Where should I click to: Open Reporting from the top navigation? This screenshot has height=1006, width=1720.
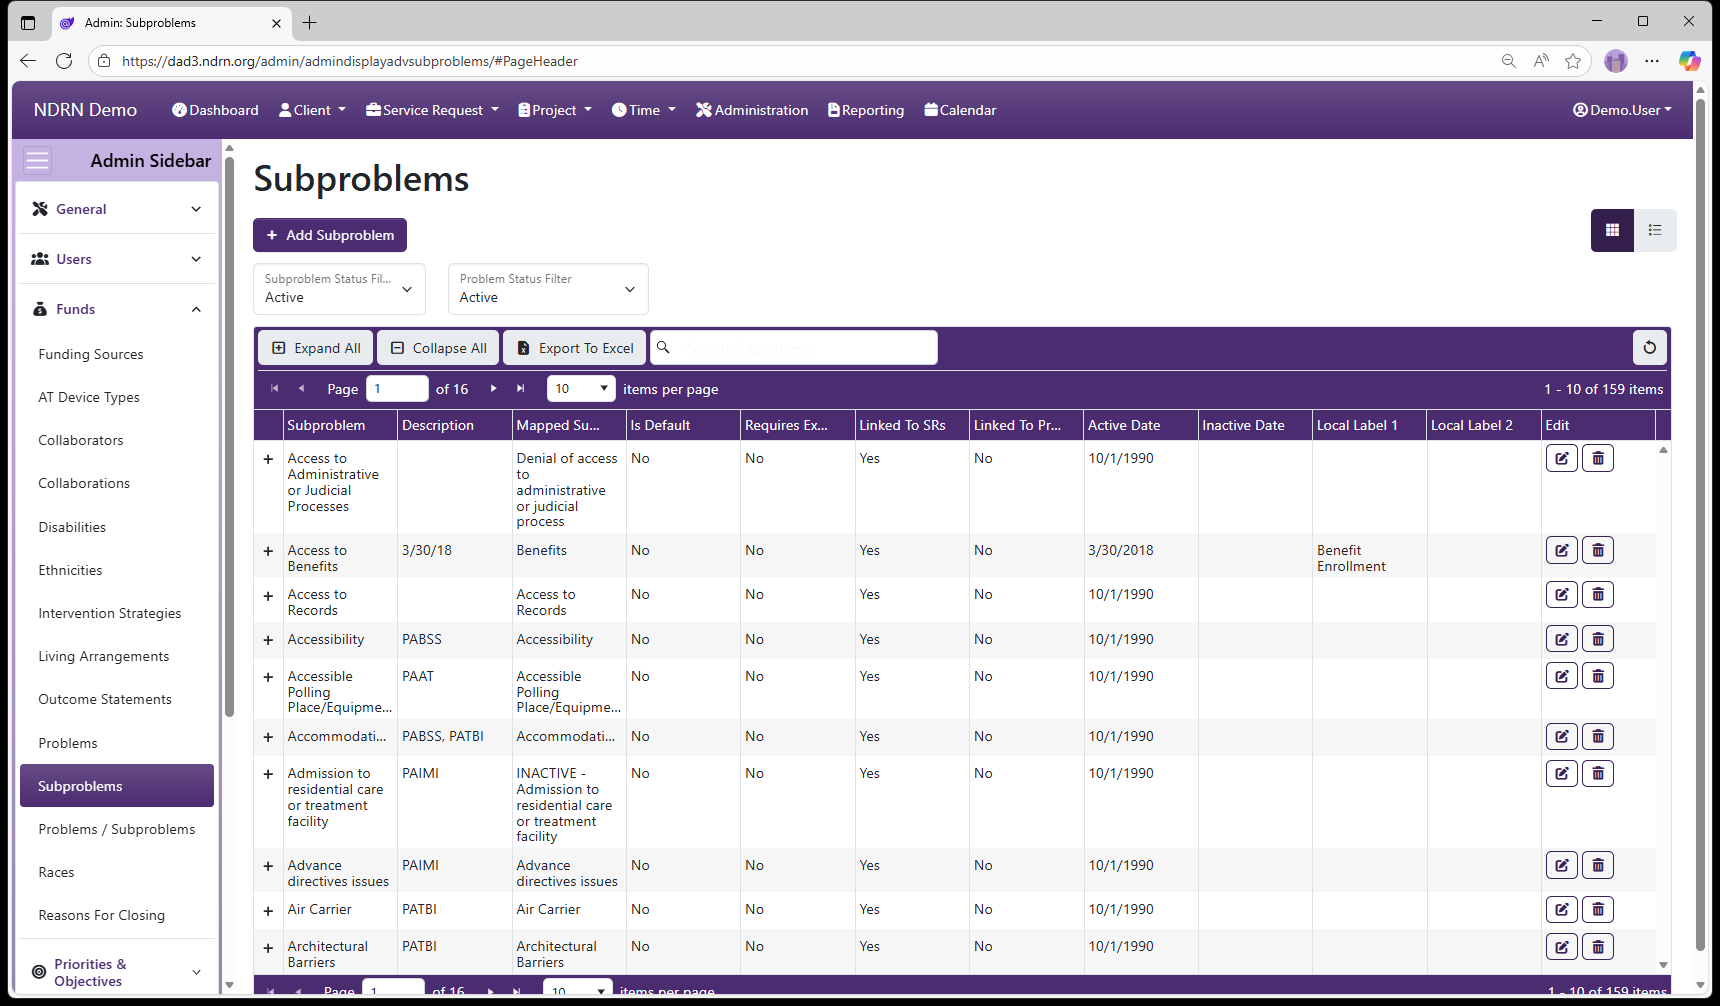pyautogui.click(x=866, y=110)
